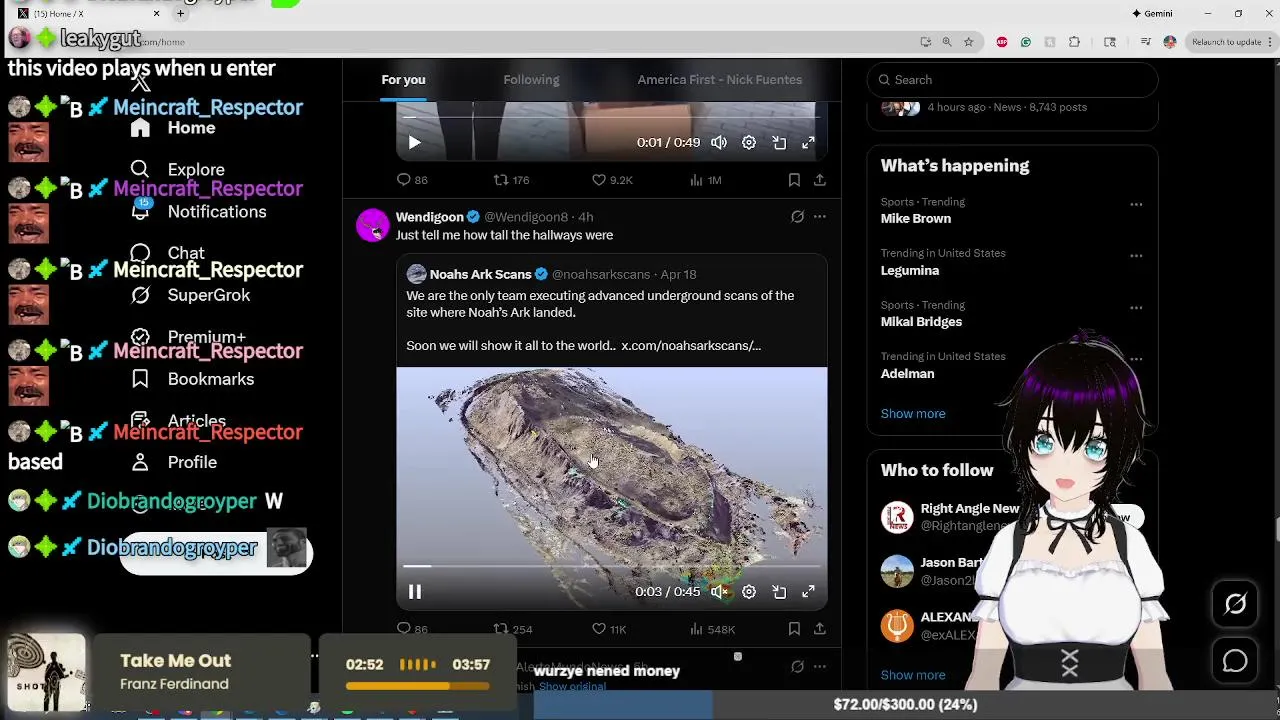Image resolution: width=1280 pixels, height=720 pixels.
Task: Open the Explore search icon in sidebar
Action: (140, 169)
